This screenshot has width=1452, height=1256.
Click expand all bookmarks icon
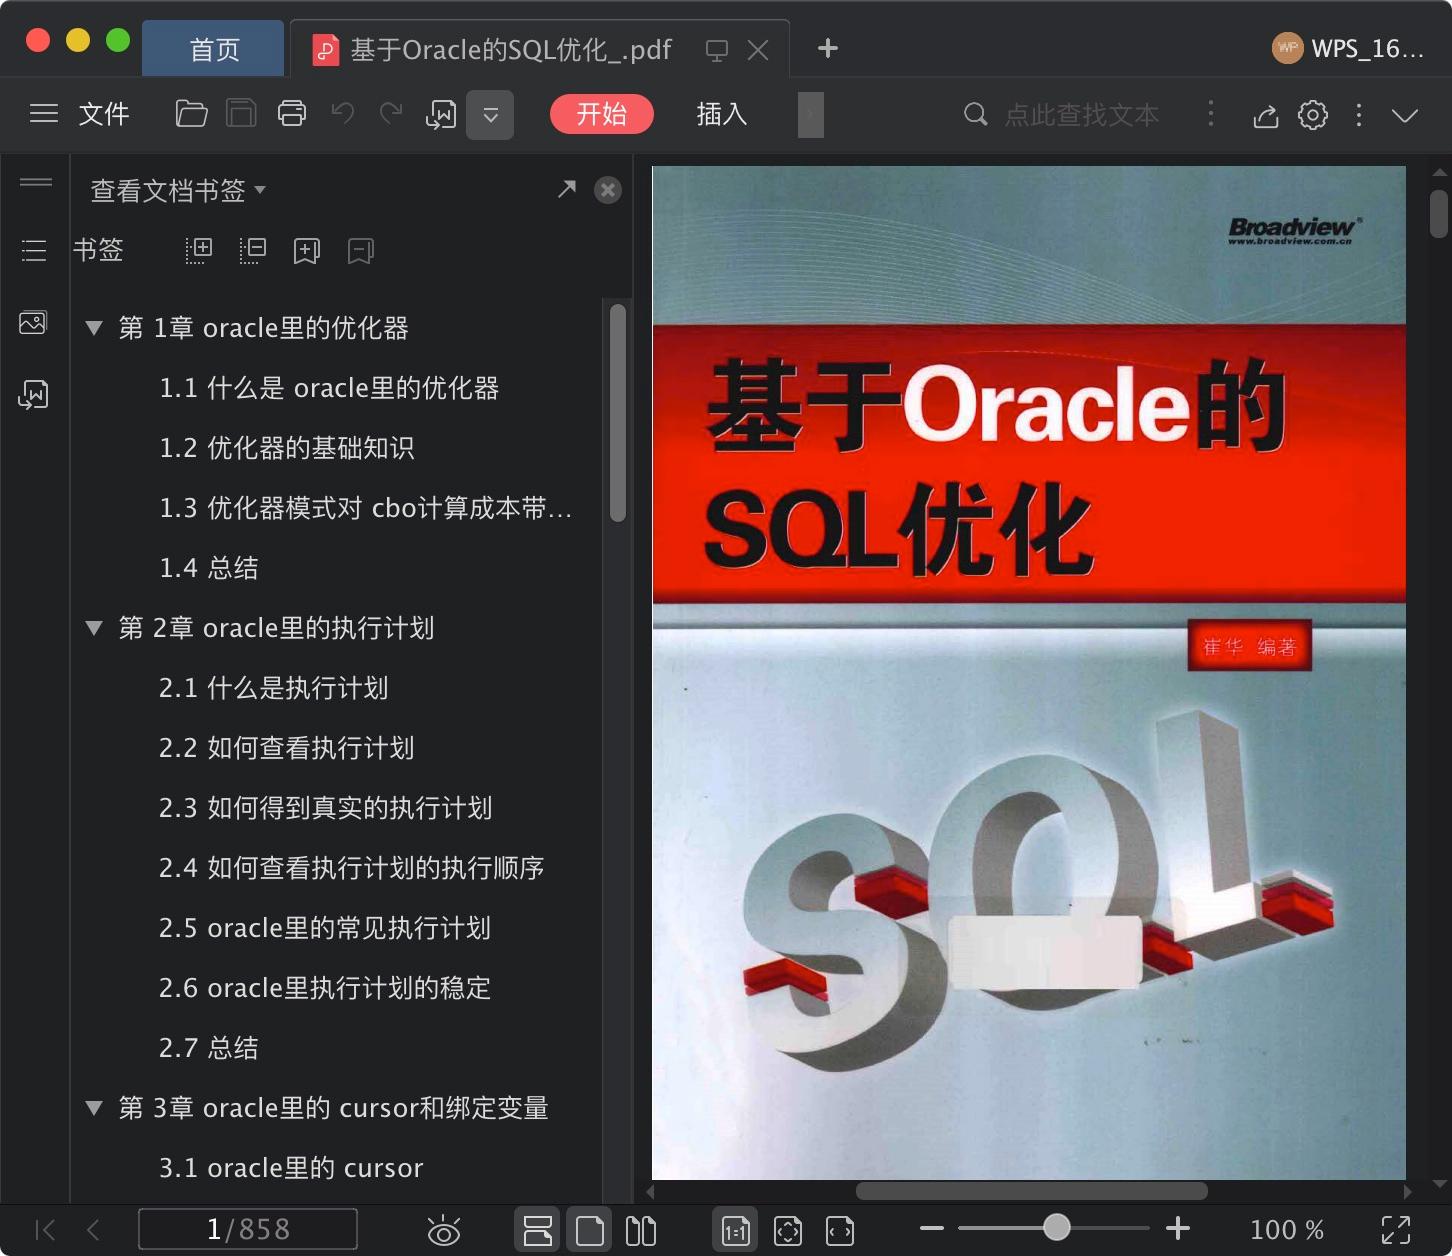click(x=199, y=250)
